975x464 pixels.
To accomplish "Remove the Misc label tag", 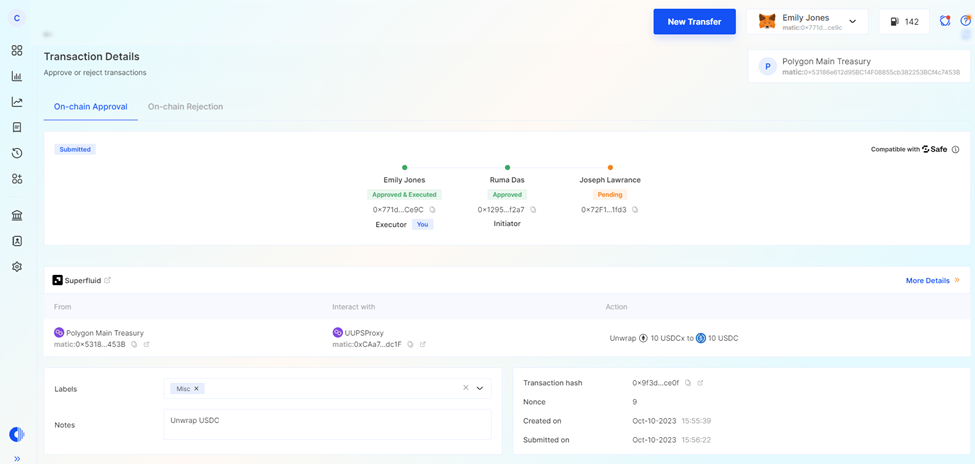I will click(x=197, y=388).
